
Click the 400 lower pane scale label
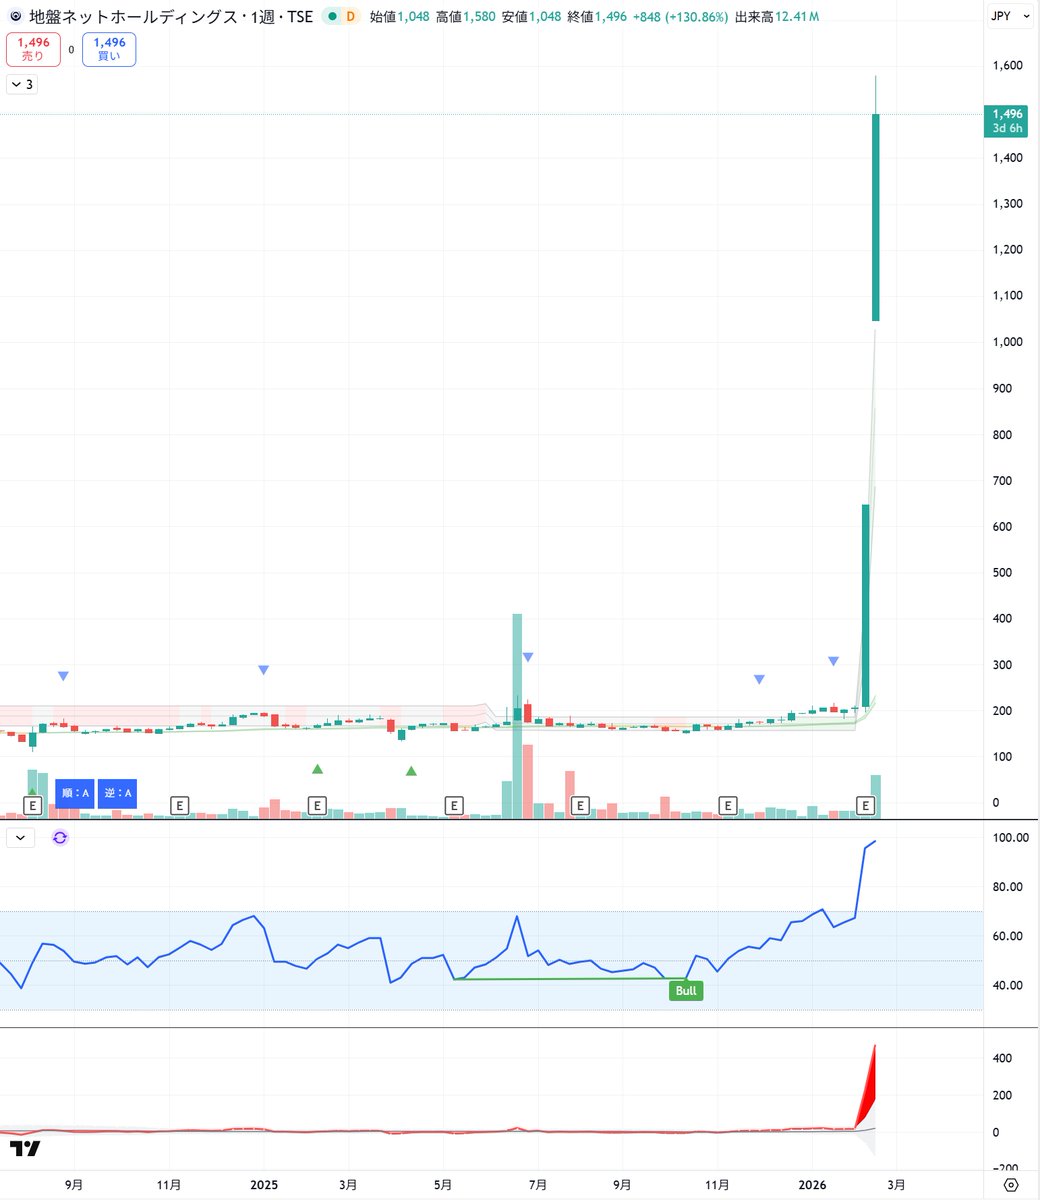tap(1003, 1058)
